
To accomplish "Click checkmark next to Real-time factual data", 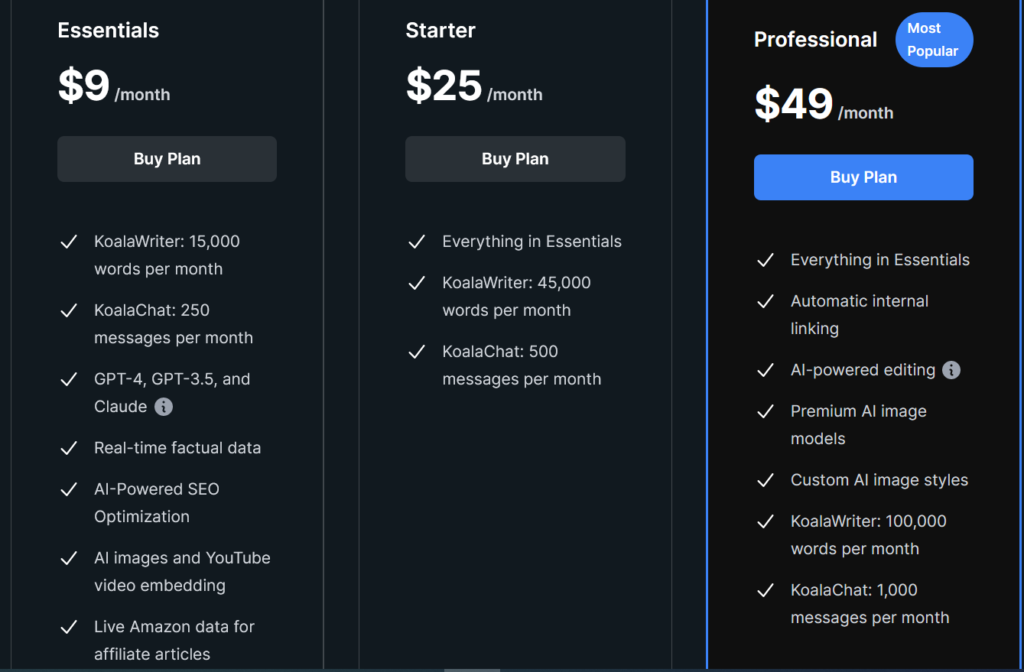I will (x=69, y=449).
